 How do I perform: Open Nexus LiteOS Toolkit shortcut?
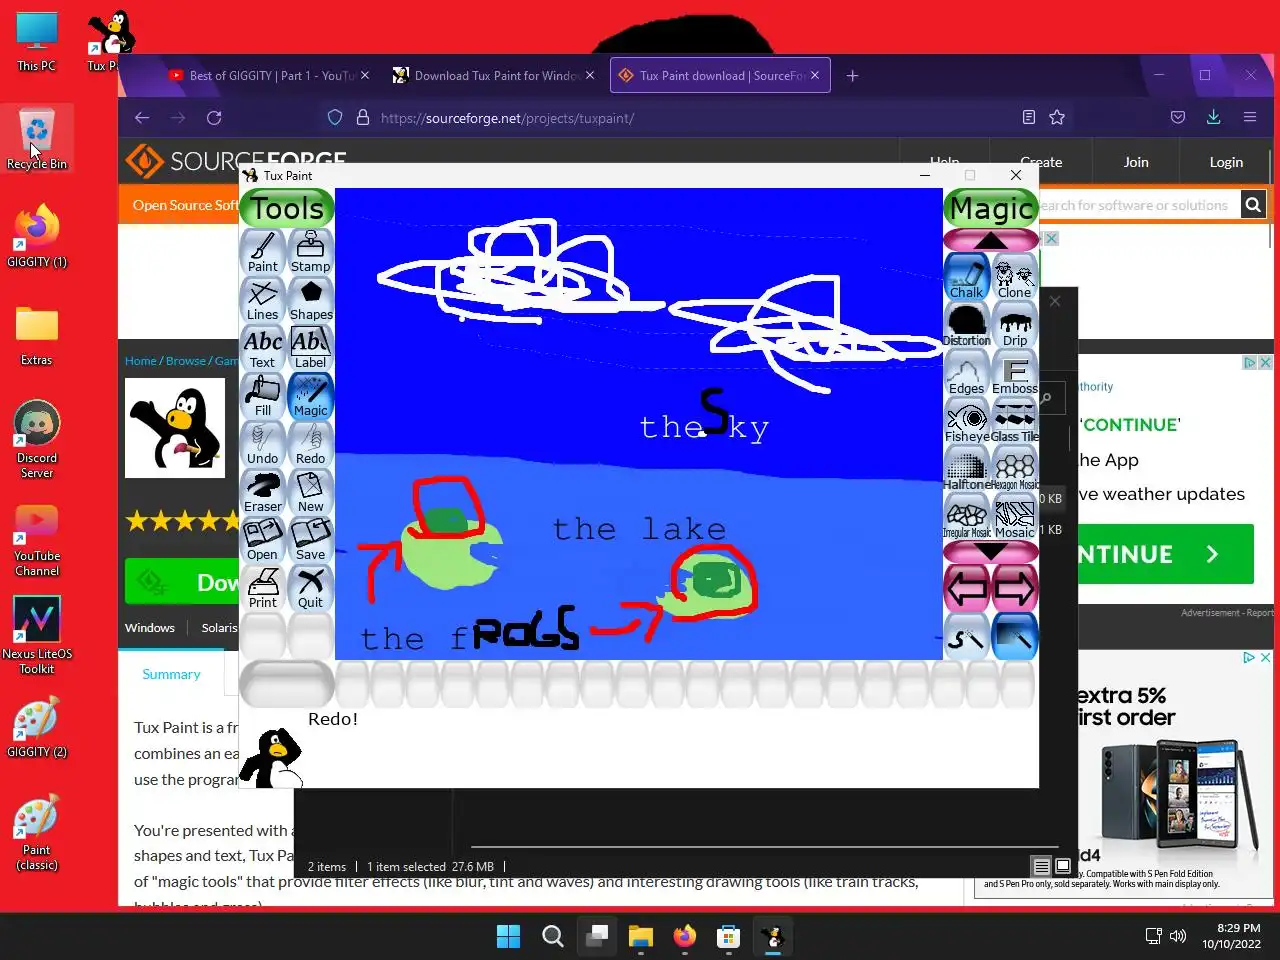[x=37, y=636]
